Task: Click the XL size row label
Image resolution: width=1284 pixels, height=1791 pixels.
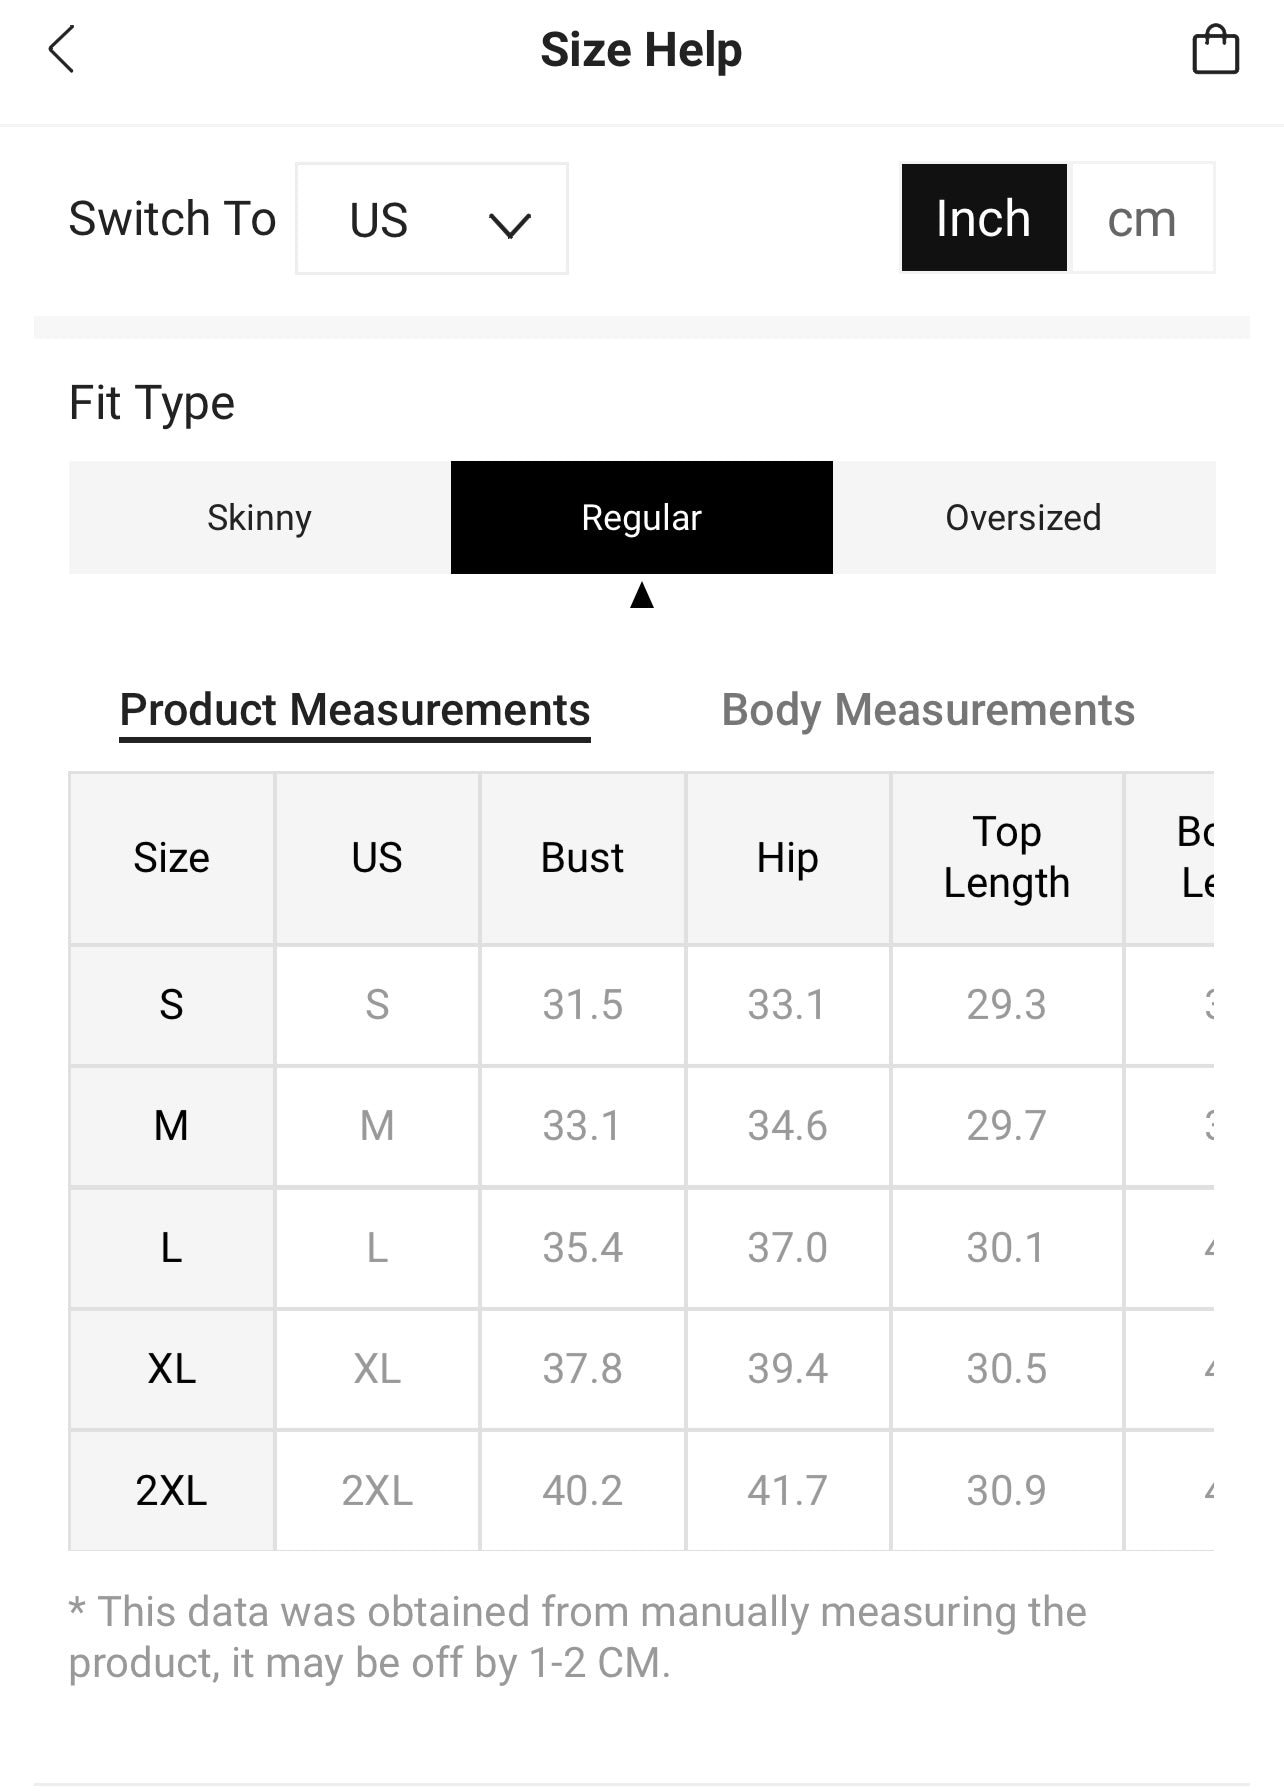Action: [171, 1368]
